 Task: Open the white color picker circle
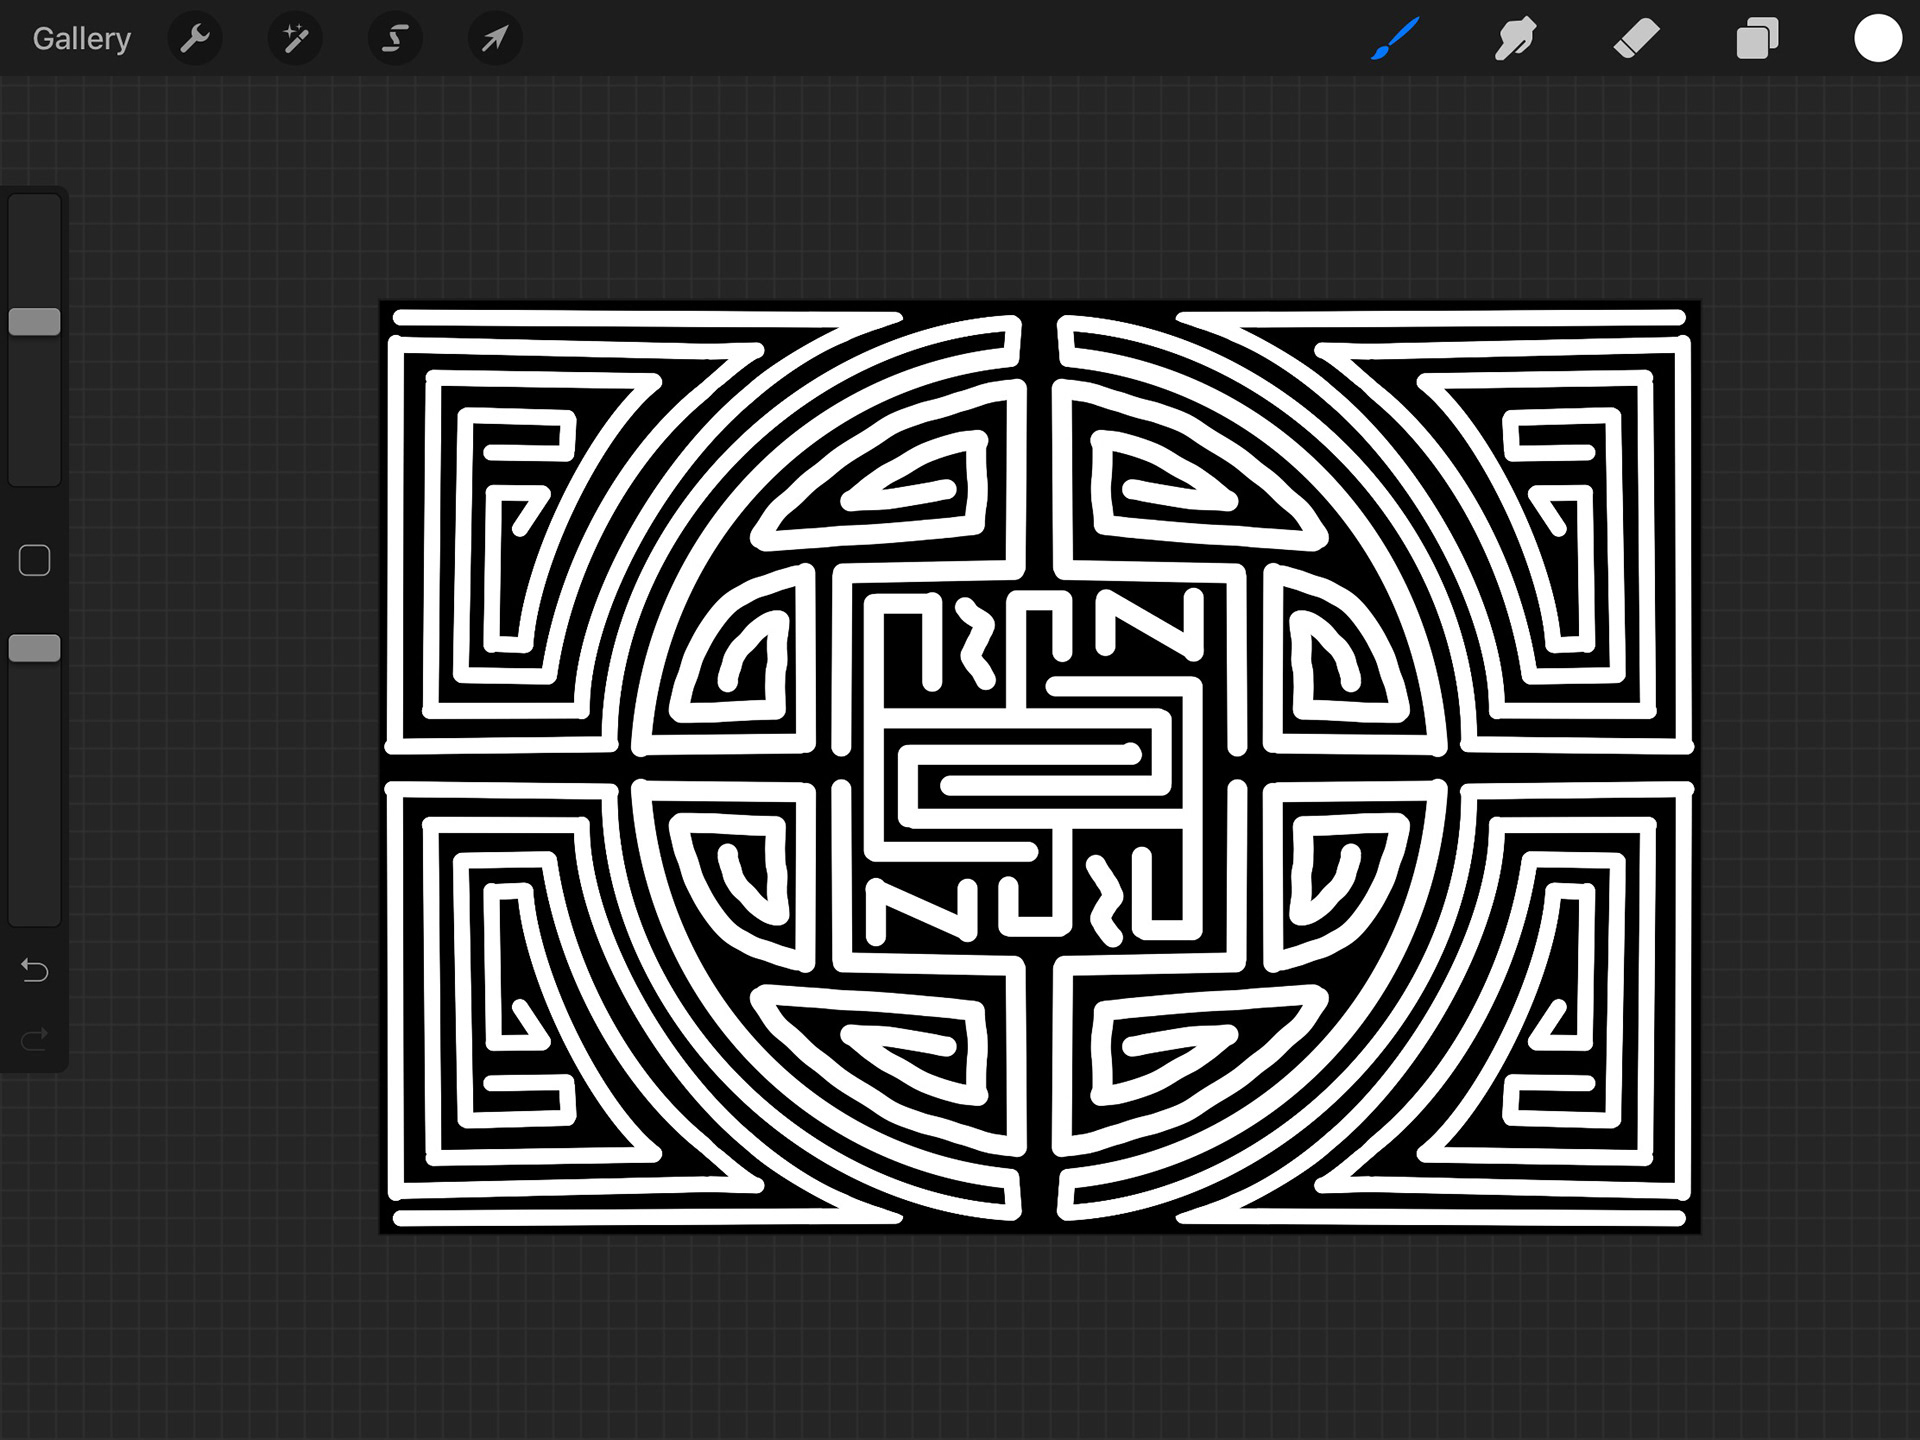click(1878, 39)
